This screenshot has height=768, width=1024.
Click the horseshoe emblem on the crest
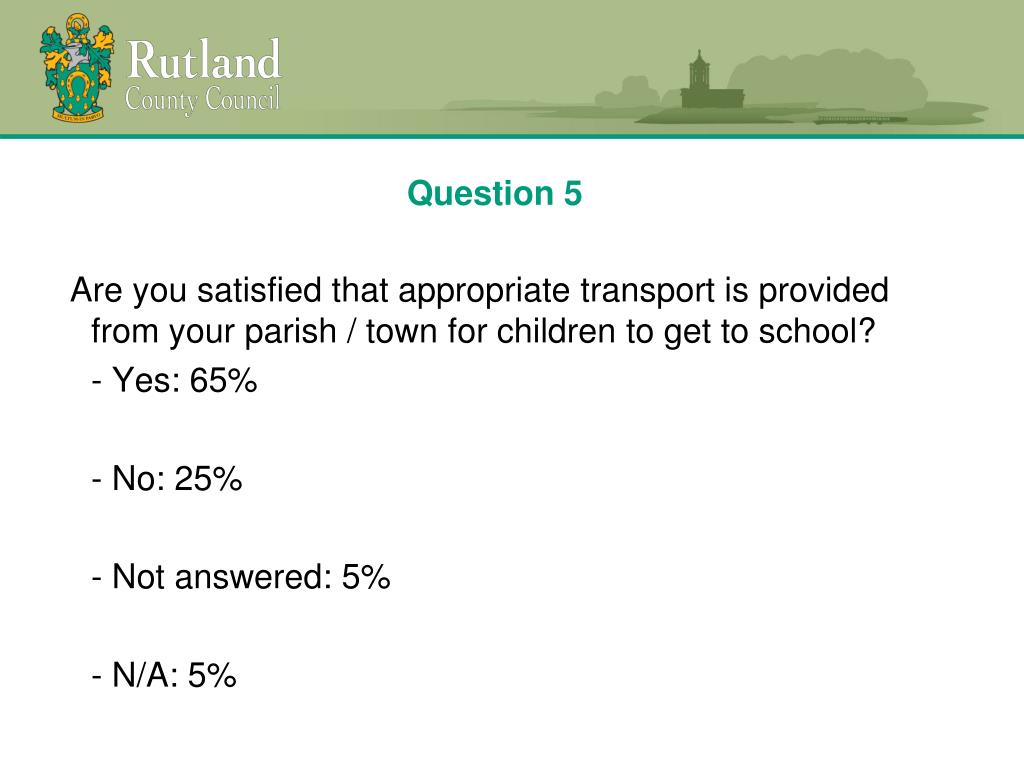(78, 86)
